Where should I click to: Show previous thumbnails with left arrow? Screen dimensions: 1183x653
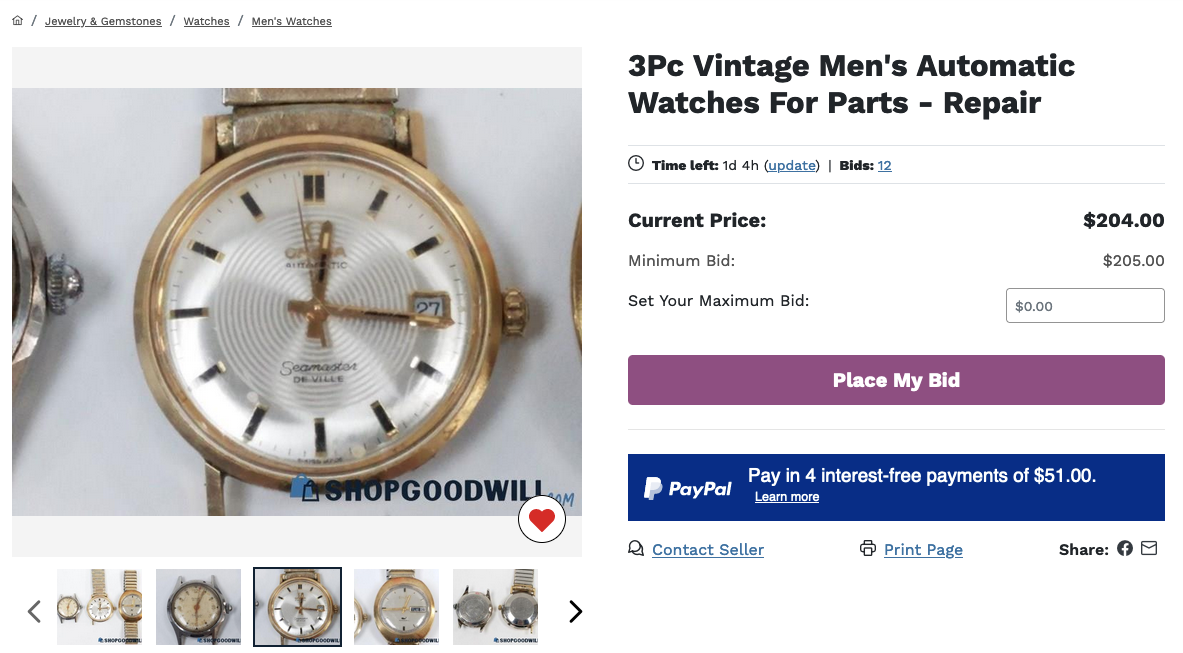click(x=34, y=611)
